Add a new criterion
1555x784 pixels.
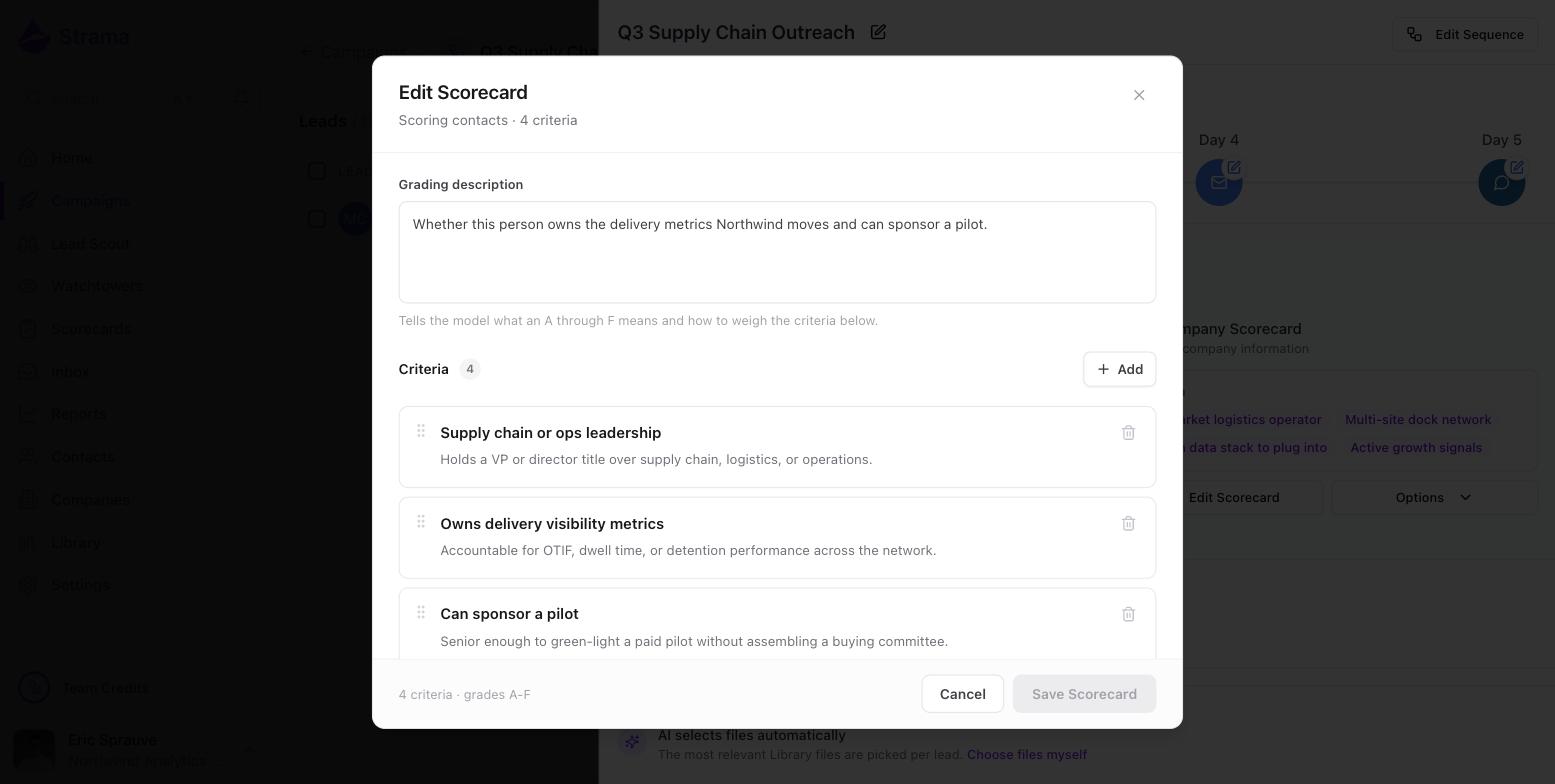(x=1120, y=369)
